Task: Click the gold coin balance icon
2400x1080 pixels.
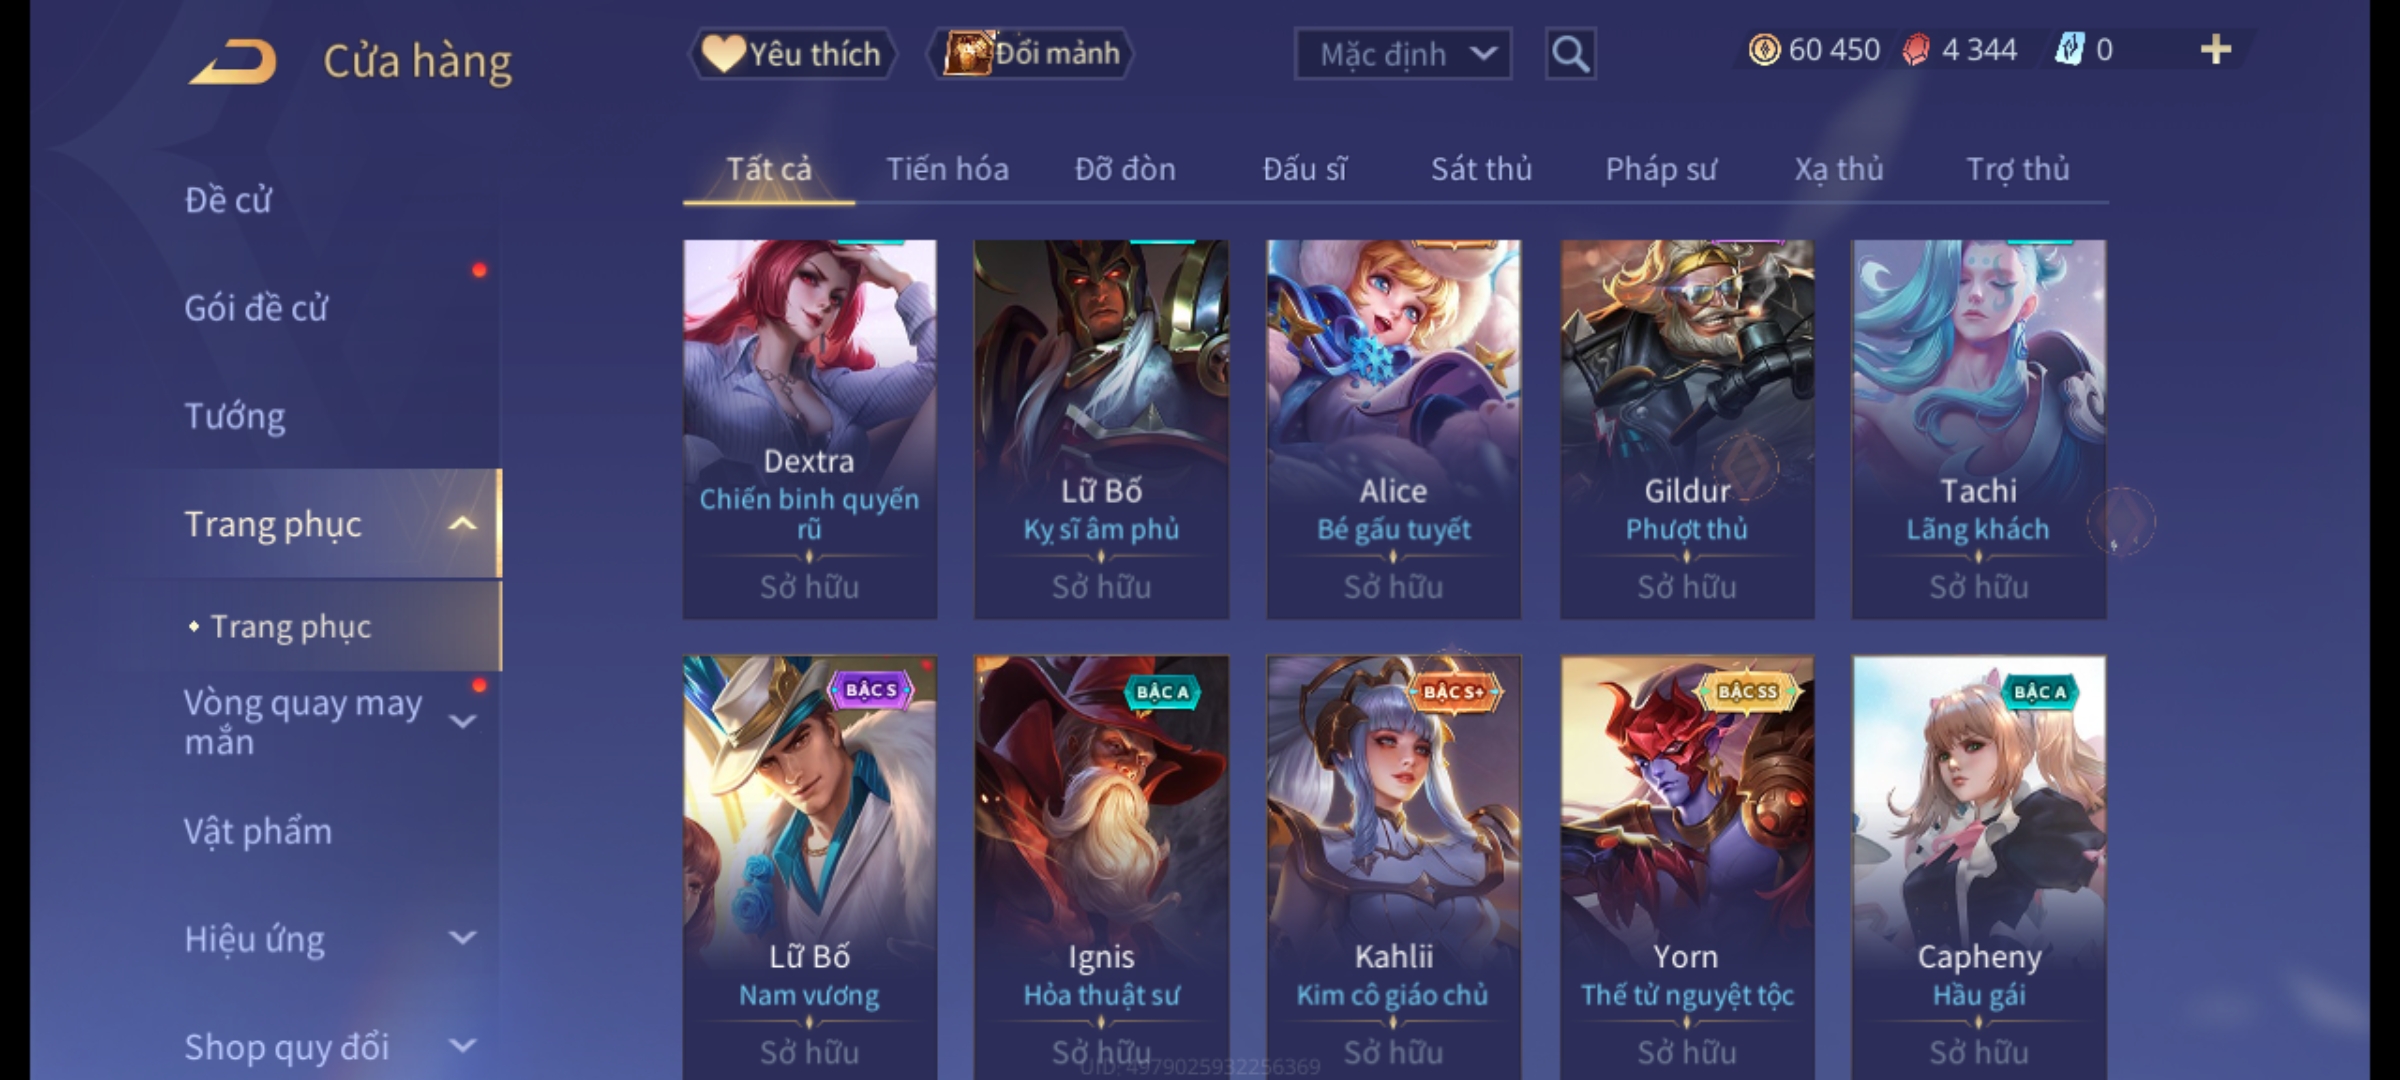Action: (x=1764, y=50)
